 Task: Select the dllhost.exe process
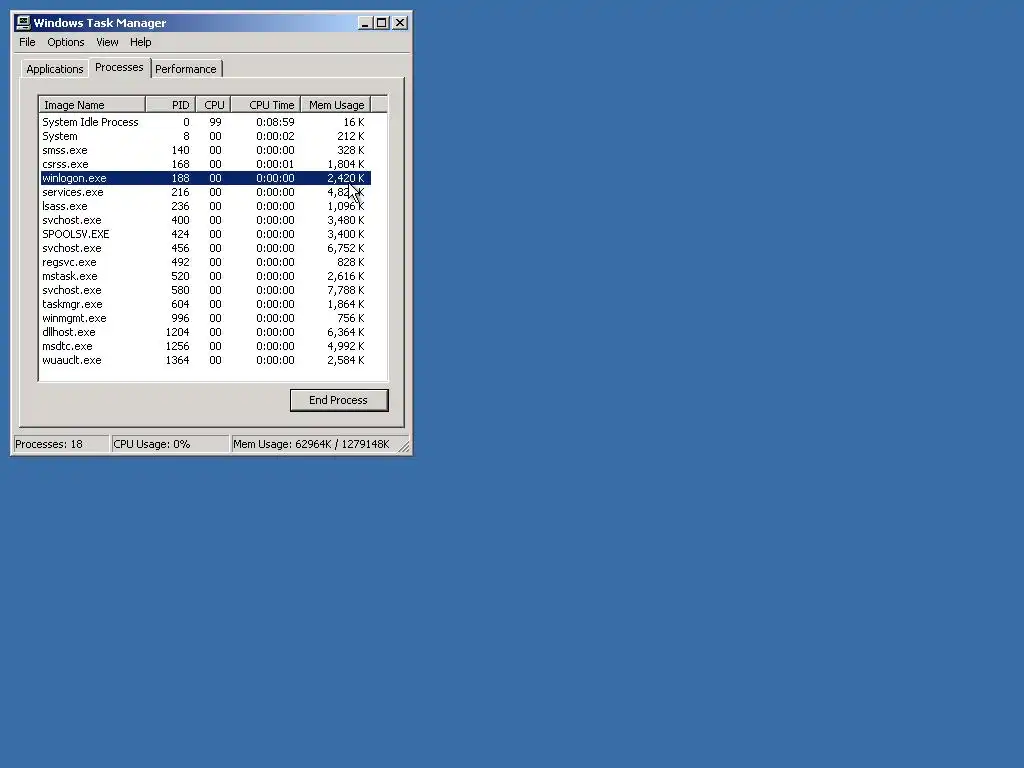[x=205, y=332]
